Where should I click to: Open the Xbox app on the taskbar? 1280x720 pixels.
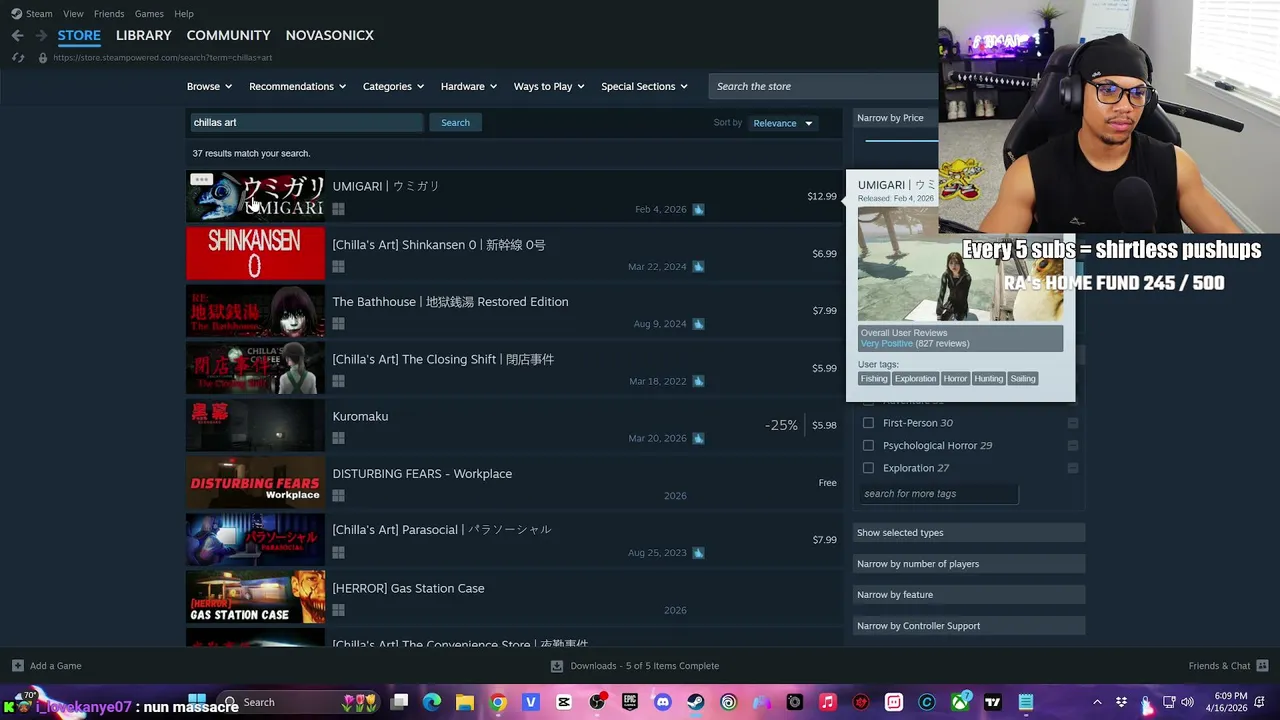tap(959, 702)
